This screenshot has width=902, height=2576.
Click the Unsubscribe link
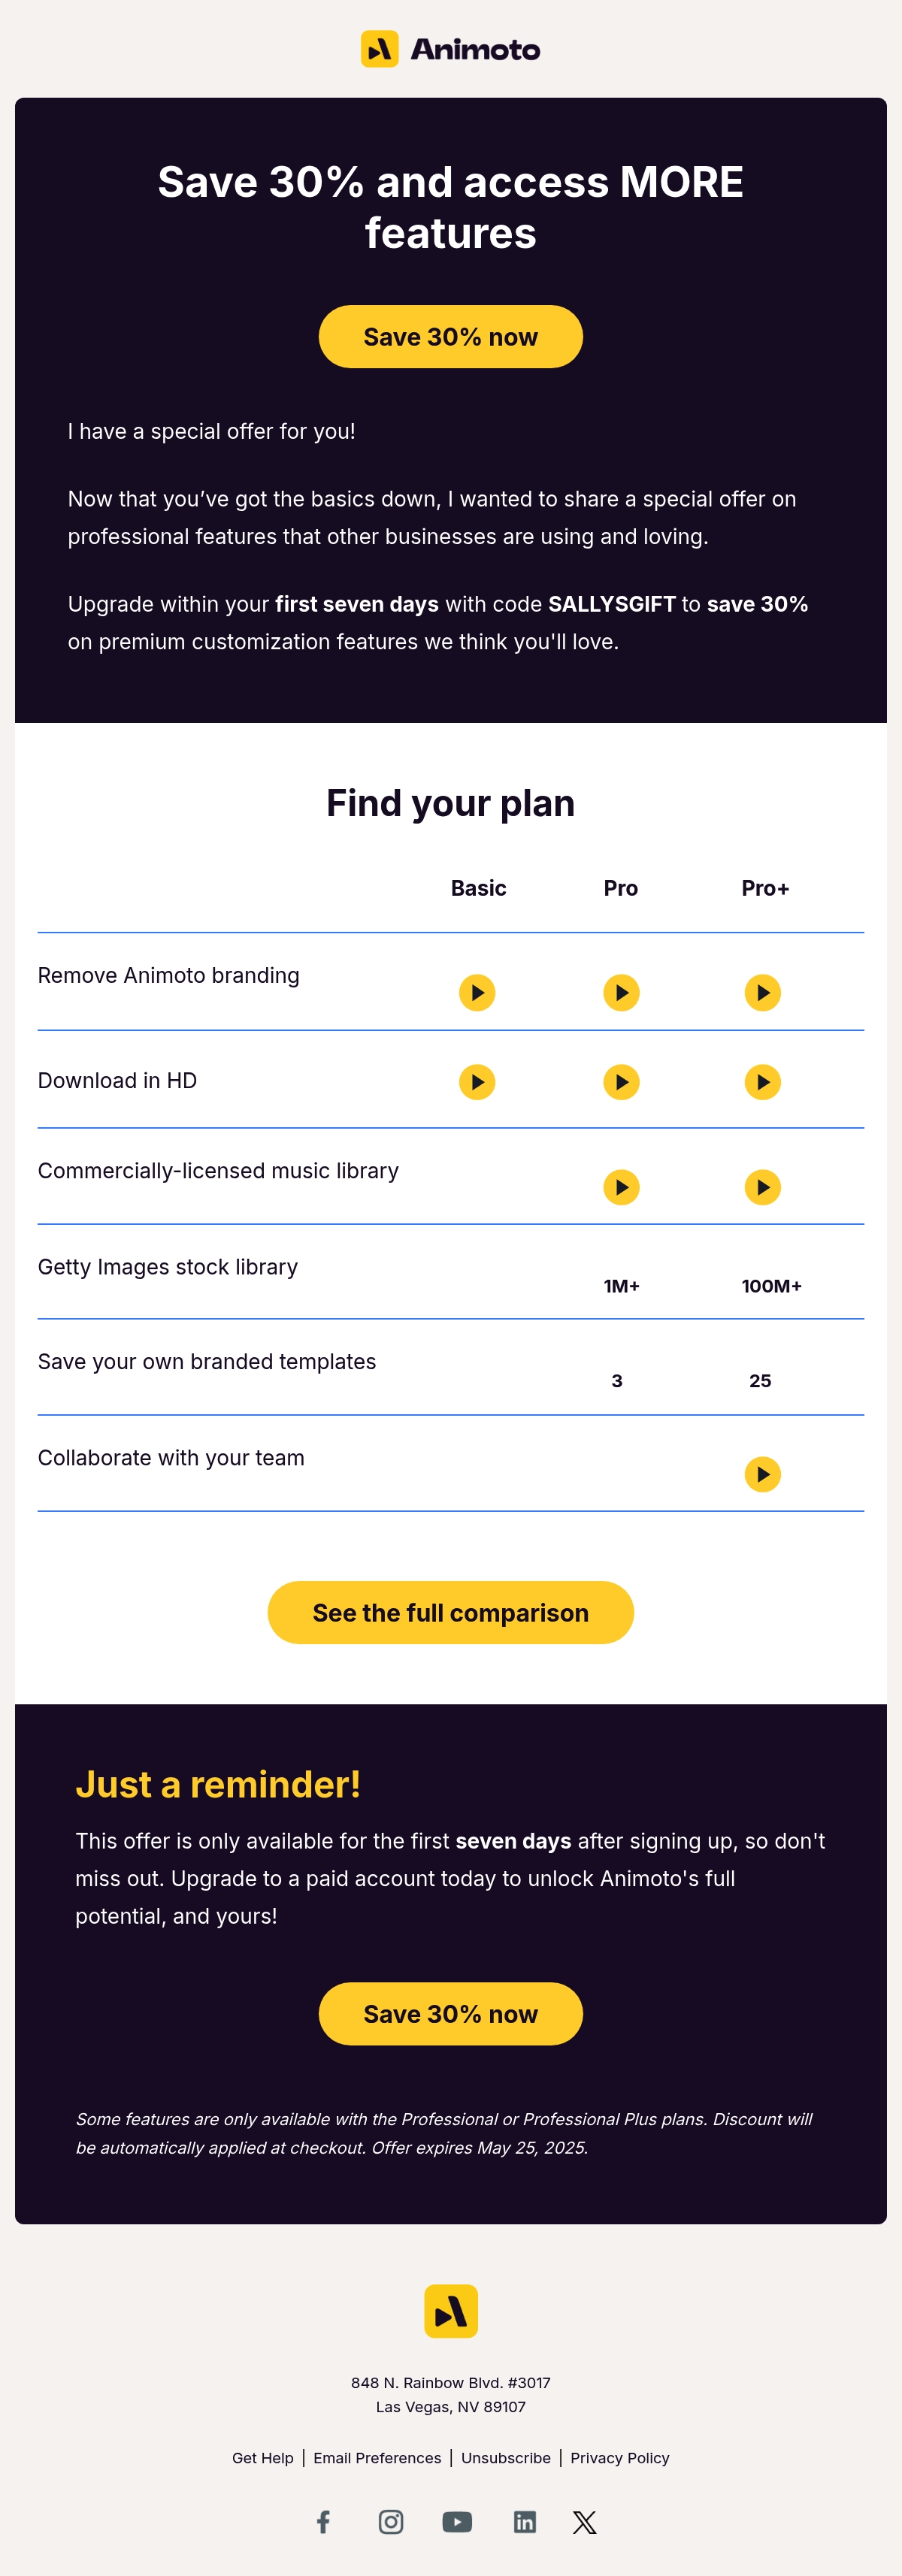[506, 2457]
